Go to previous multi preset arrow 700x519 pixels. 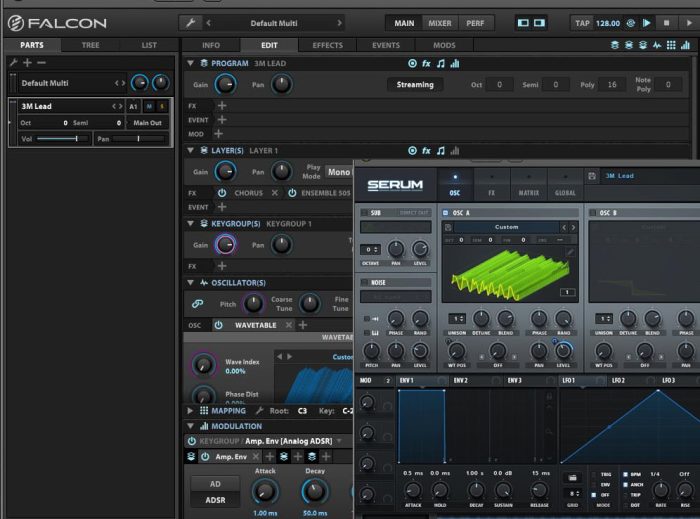click(x=208, y=23)
